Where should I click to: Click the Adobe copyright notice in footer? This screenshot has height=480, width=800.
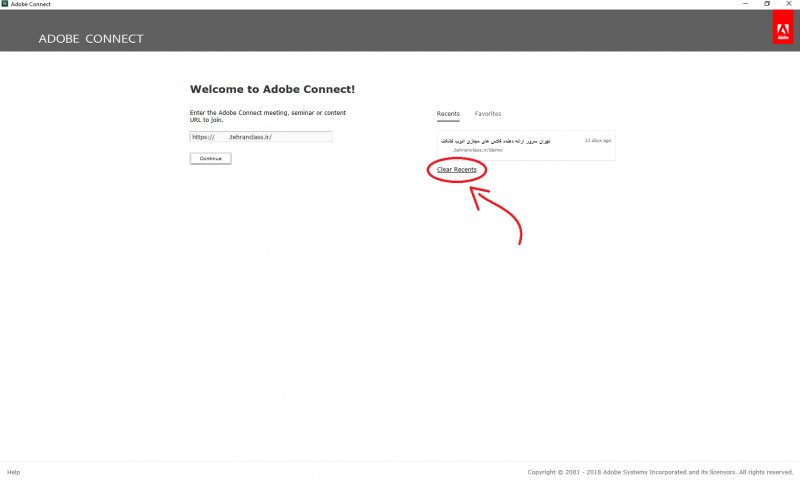pos(660,472)
